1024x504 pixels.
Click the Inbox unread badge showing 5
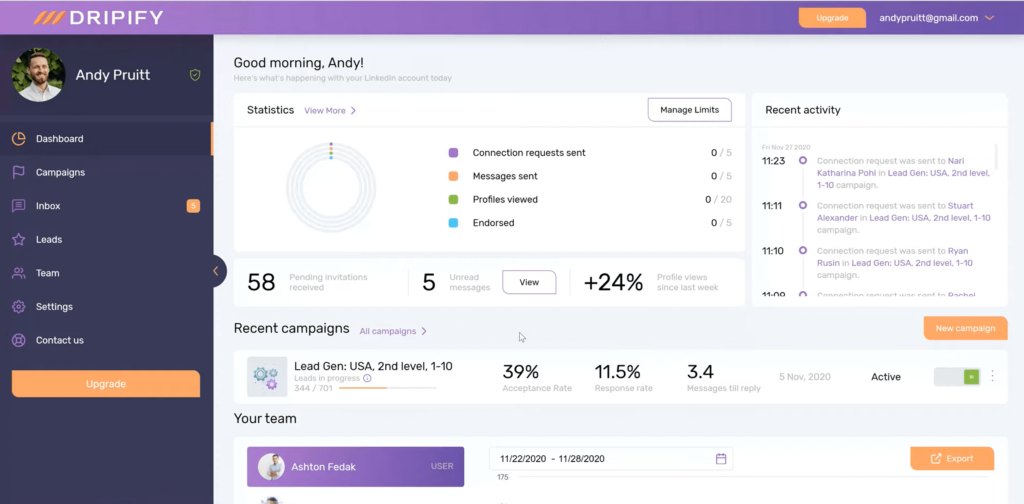point(193,206)
